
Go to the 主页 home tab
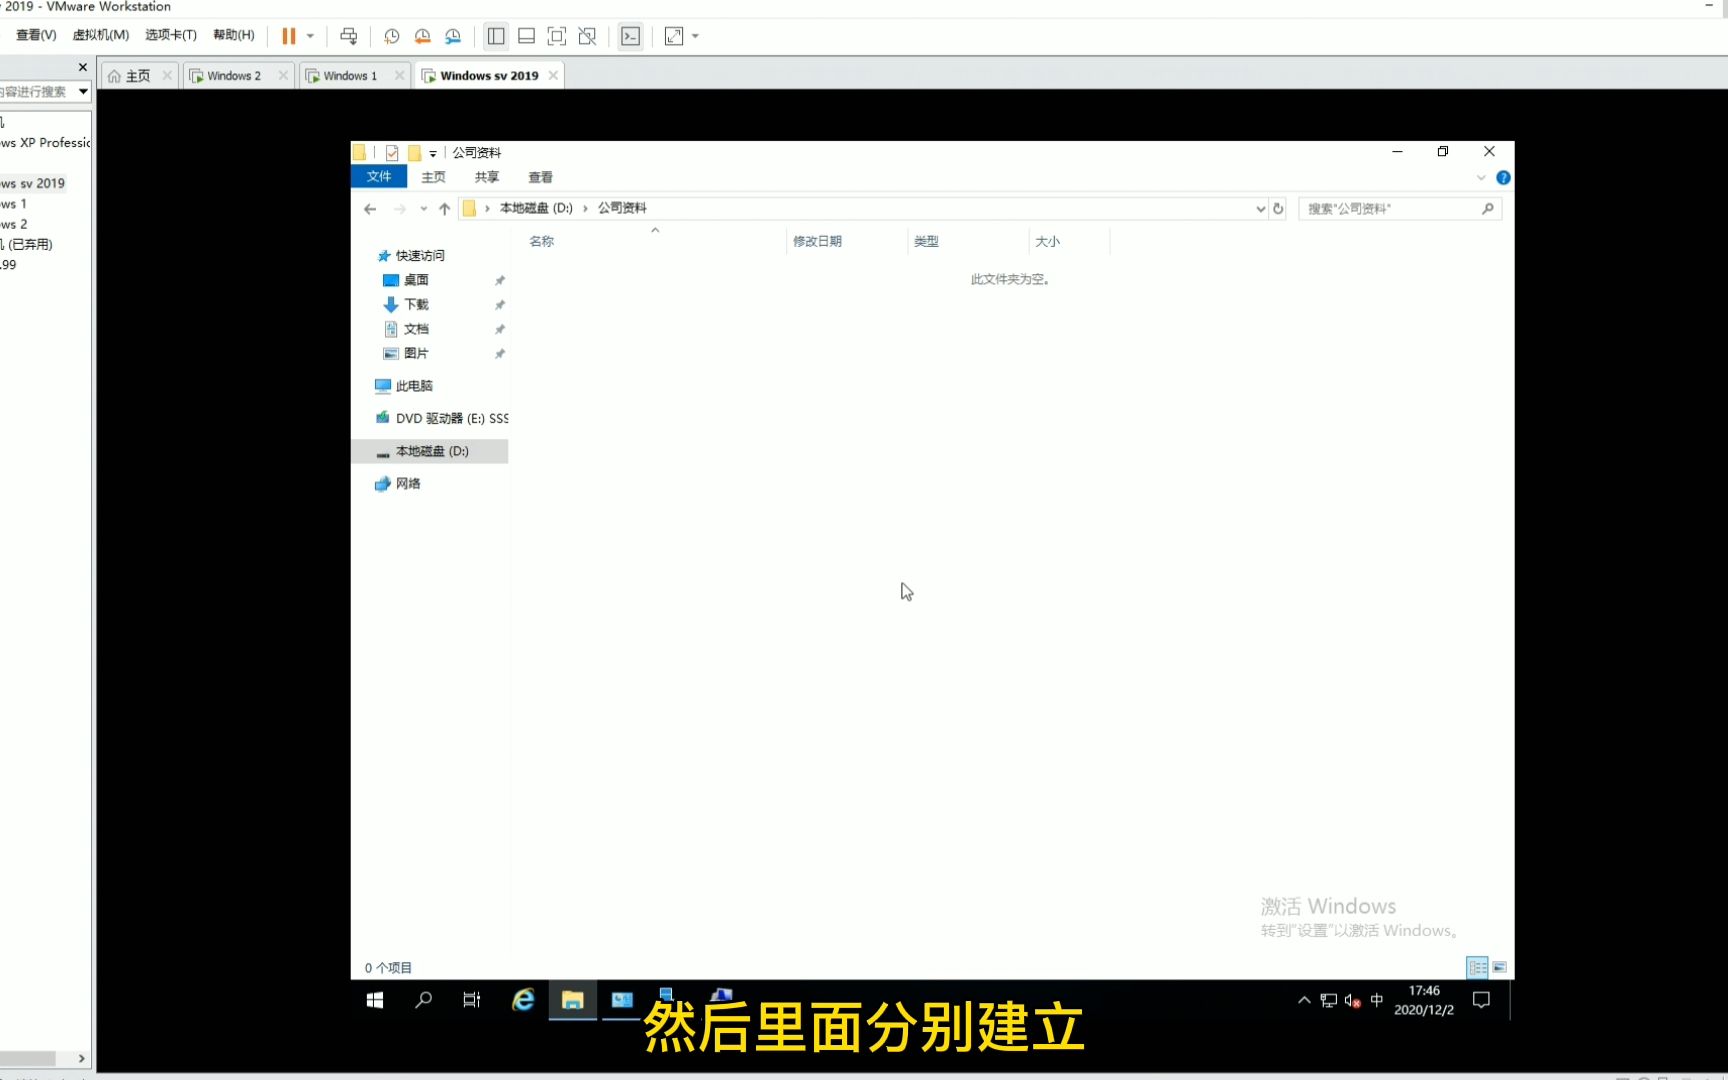coord(138,76)
